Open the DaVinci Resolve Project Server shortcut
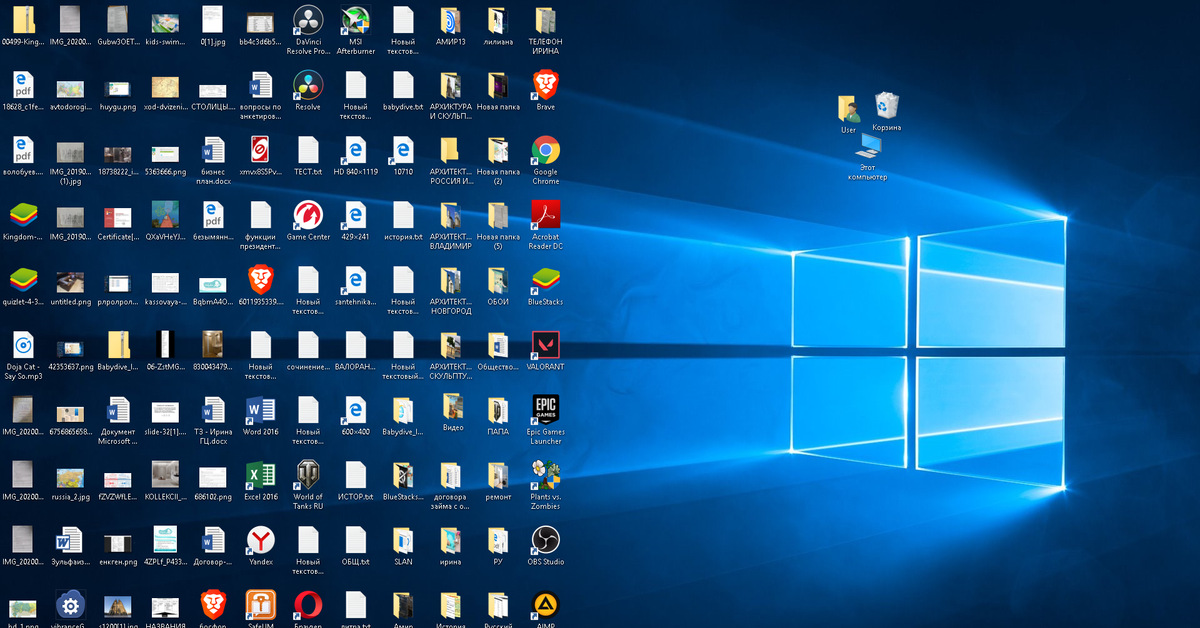This screenshot has height=628, width=1200. click(x=307, y=21)
